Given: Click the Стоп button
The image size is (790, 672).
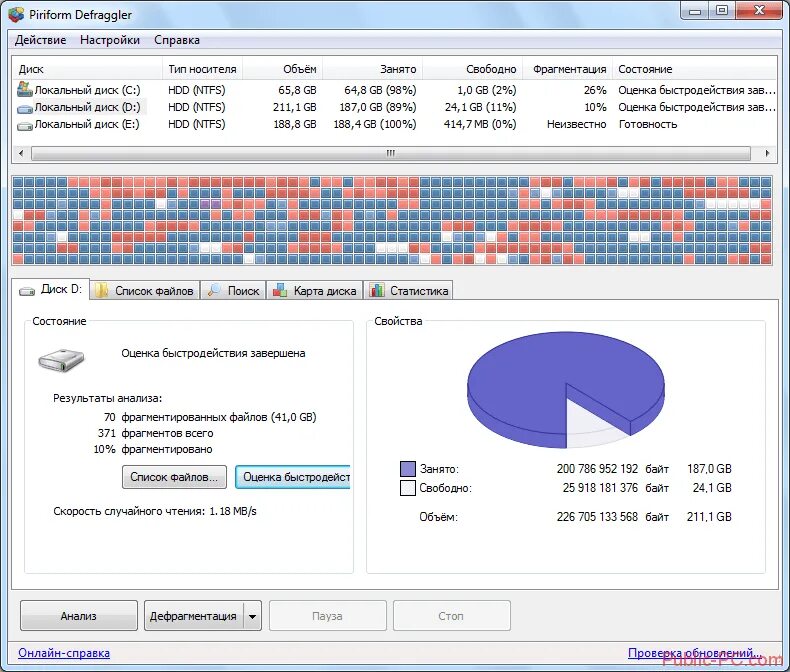Looking at the screenshot, I should click(451, 616).
